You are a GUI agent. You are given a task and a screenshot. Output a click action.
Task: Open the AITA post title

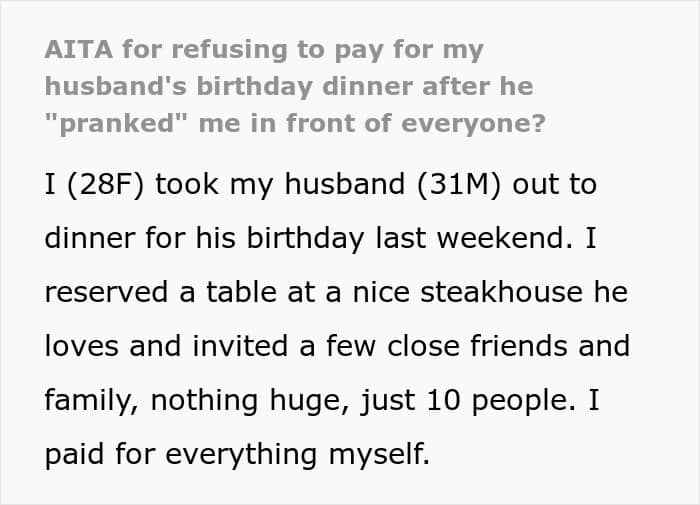[x=295, y=87]
